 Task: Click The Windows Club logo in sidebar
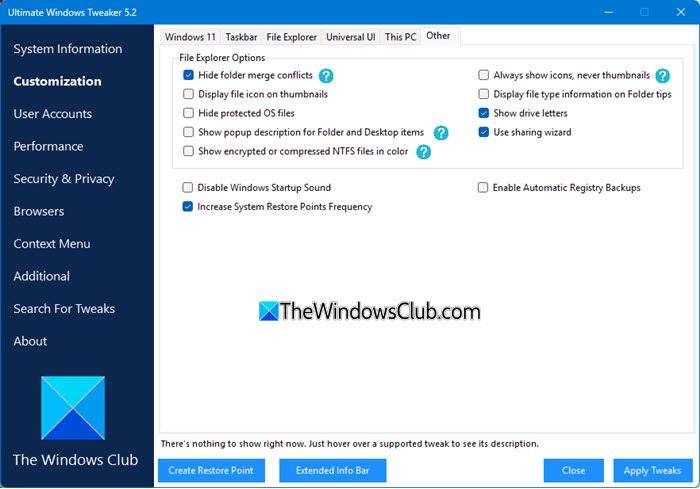73,408
